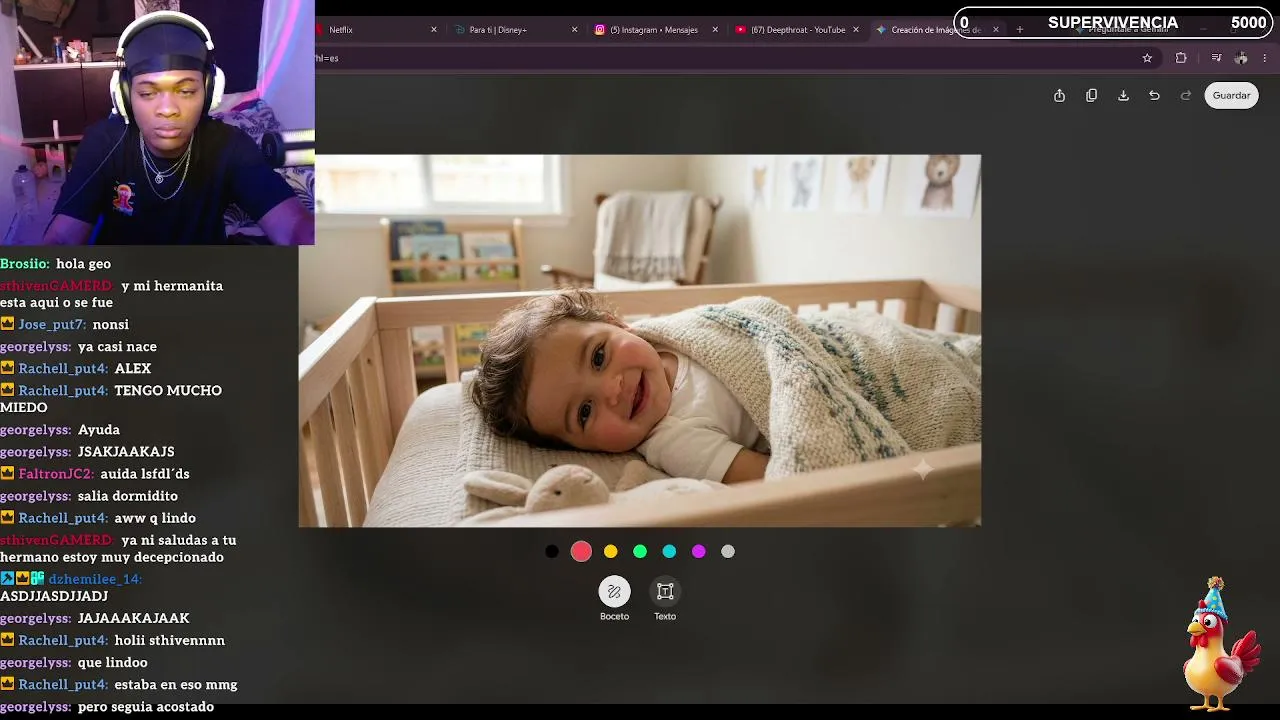Bookmark this page with the star icon
This screenshot has width=1280, height=720.
point(1147,58)
